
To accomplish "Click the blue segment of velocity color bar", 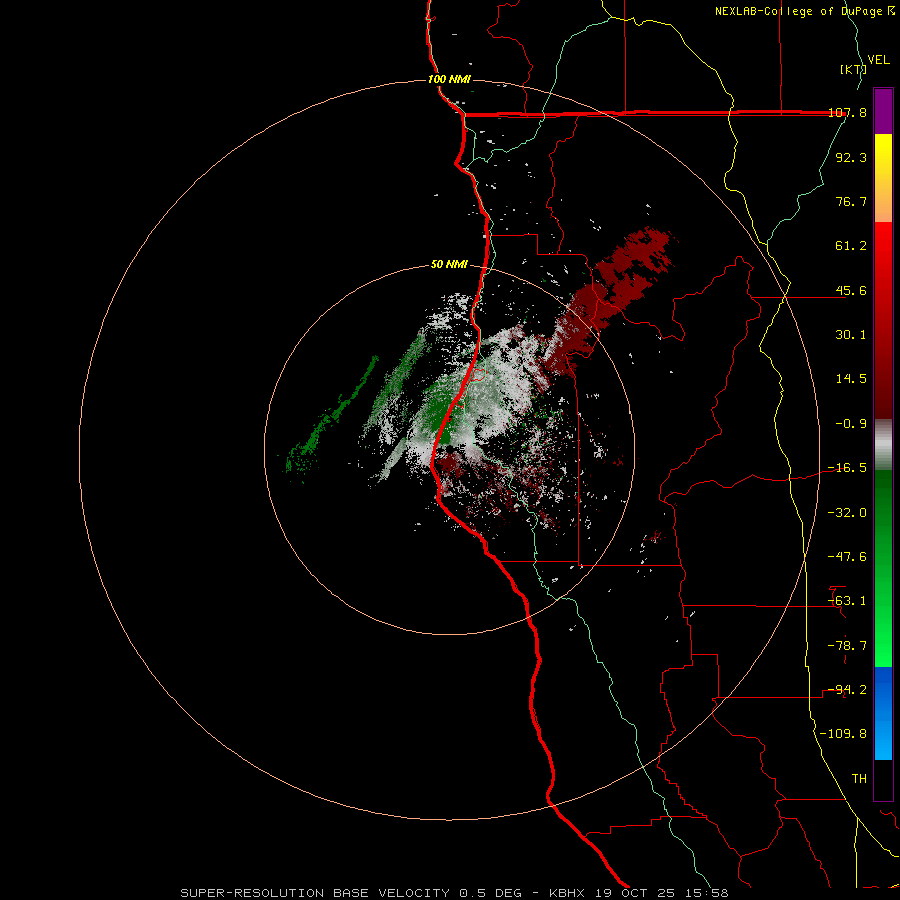I will [x=883, y=713].
